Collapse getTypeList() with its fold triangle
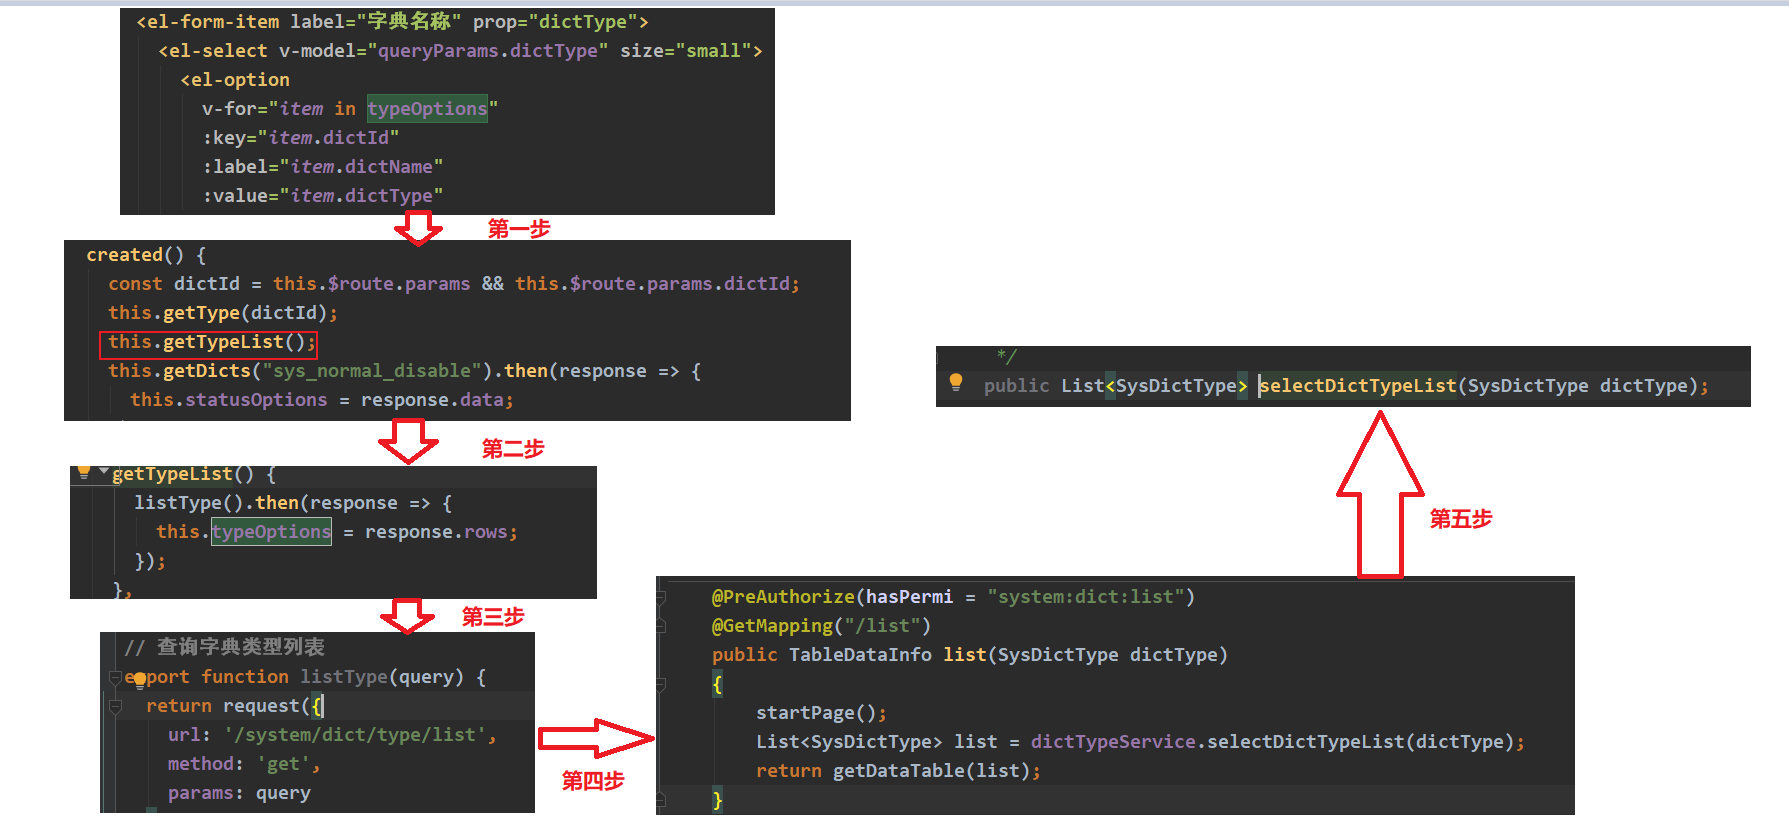This screenshot has width=1789, height=827. point(103,470)
